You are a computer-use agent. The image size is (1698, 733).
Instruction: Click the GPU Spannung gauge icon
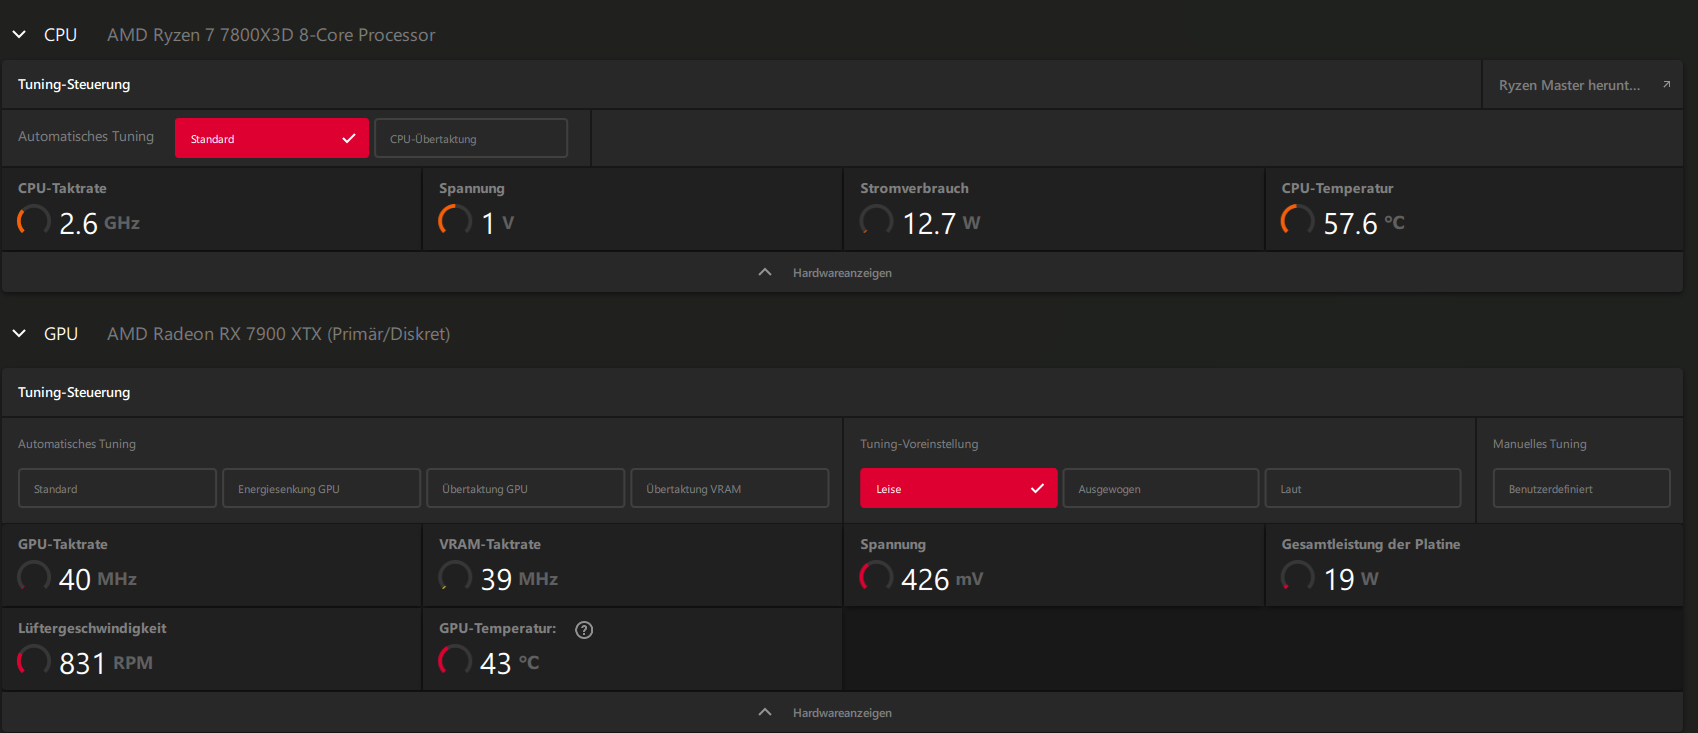[x=876, y=576]
